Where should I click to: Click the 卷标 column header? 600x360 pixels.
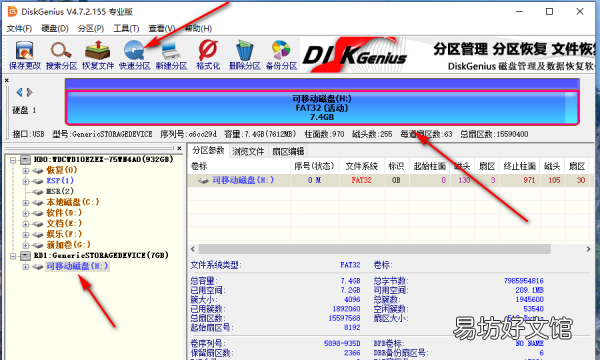pyautogui.click(x=239, y=166)
